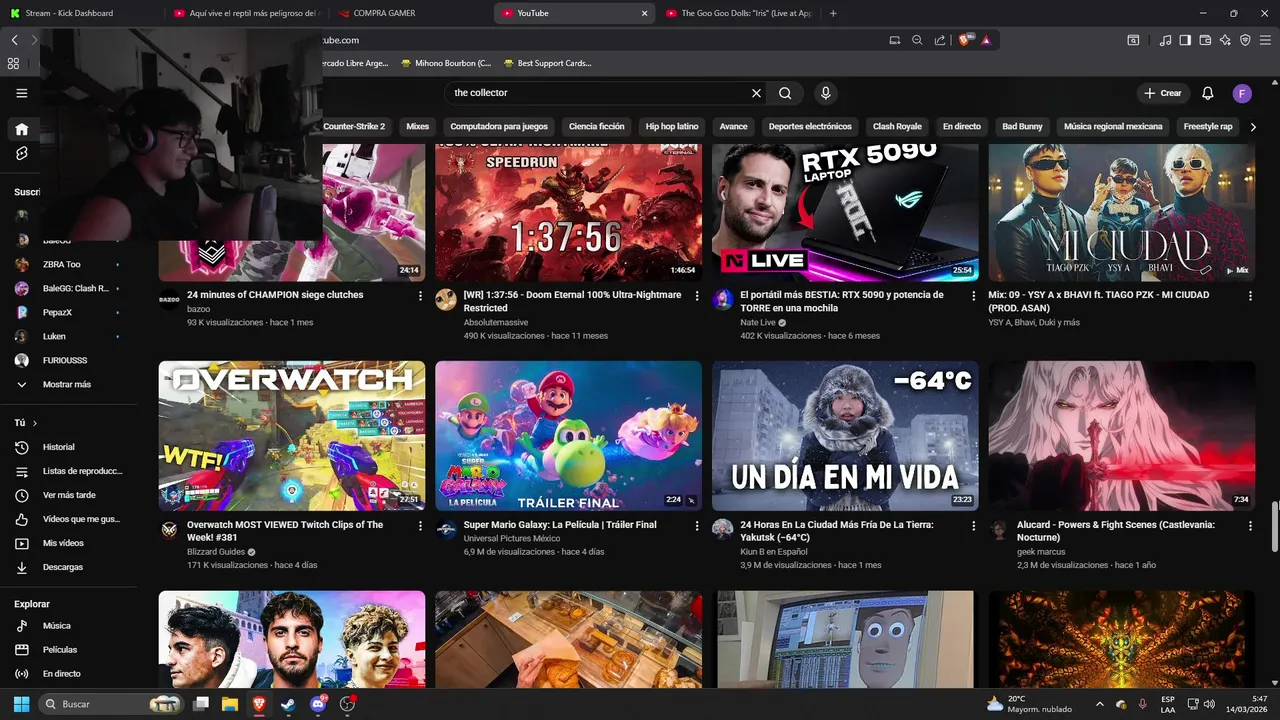Open the ESP LAA language switcher
The height and width of the screenshot is (720, 1280).
[1168, 704]
